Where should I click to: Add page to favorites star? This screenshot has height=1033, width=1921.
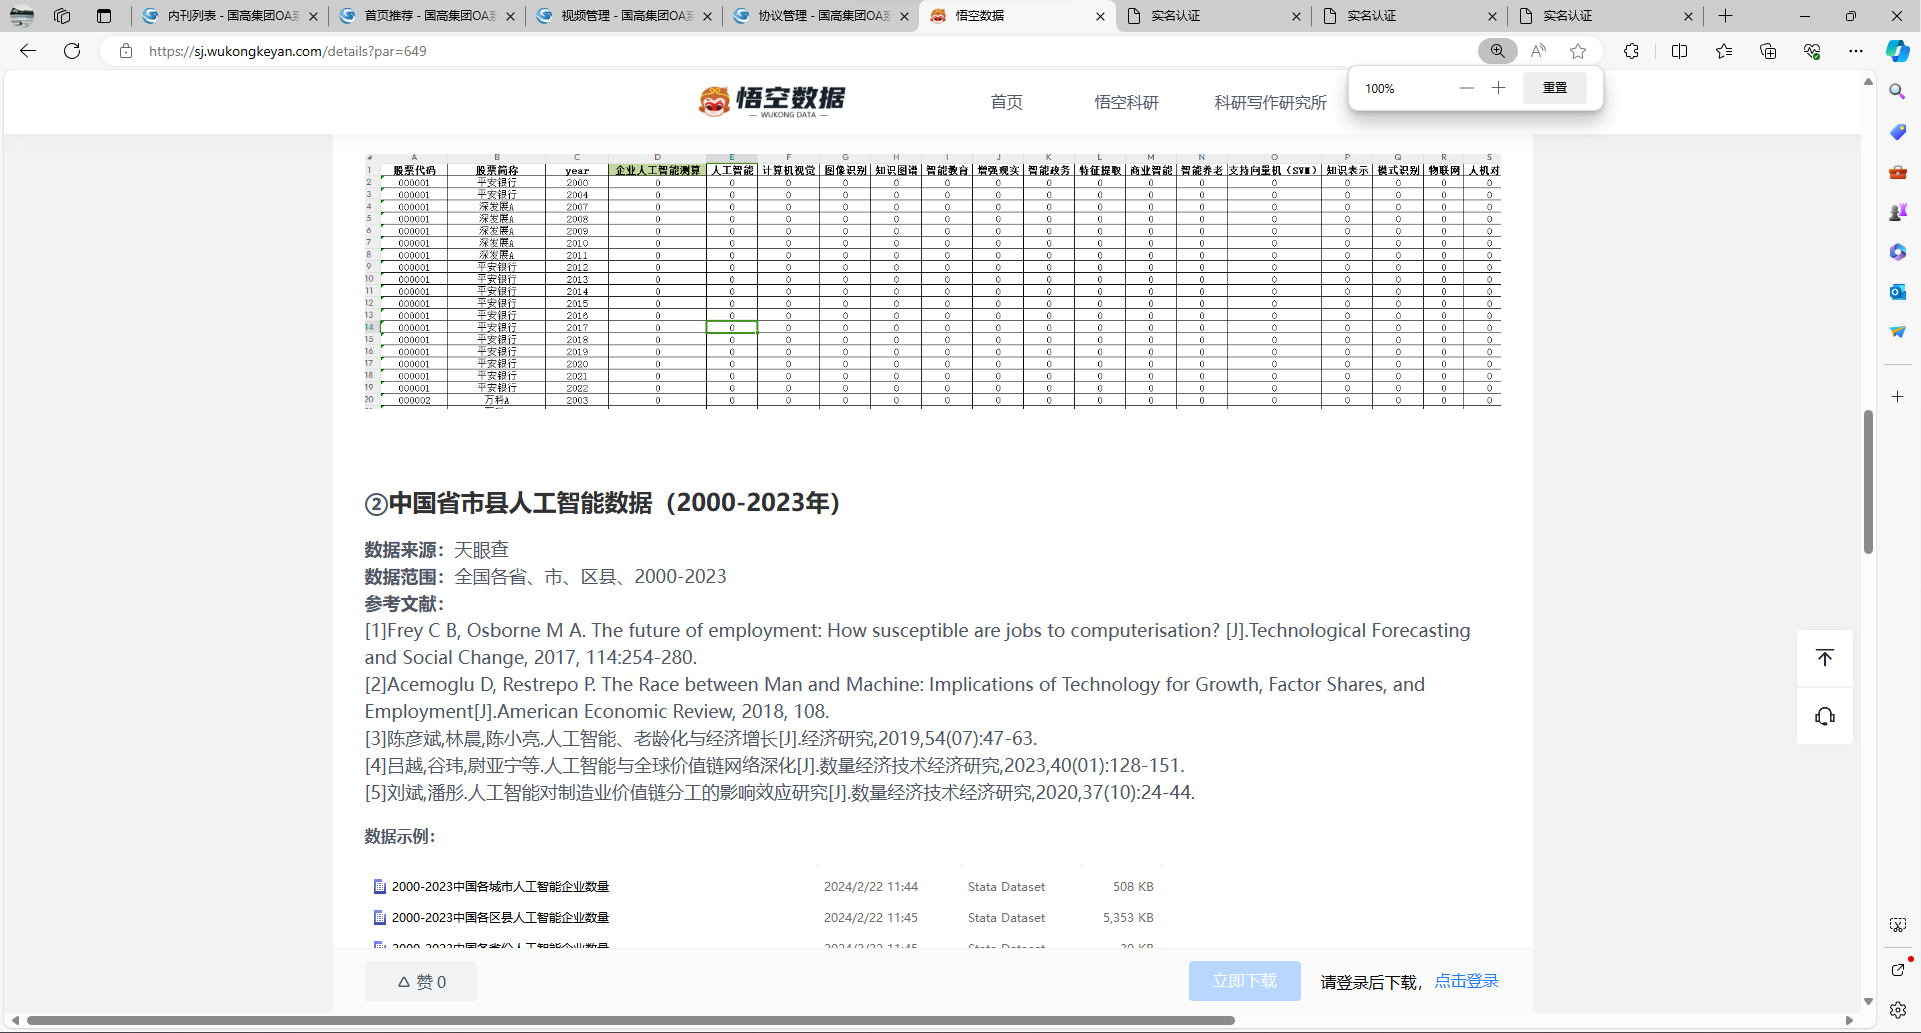tap(1578, 51)
